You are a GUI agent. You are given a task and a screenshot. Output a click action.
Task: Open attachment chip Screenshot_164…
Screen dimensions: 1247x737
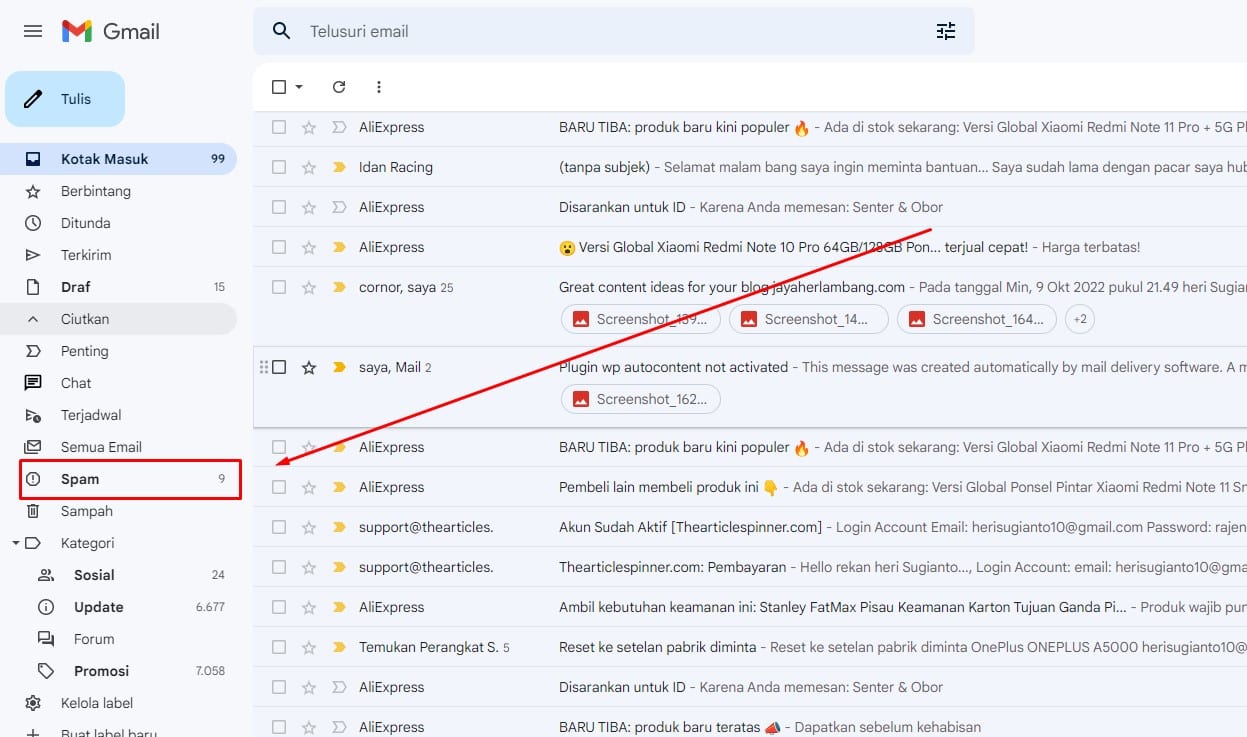tap(977, 319)
